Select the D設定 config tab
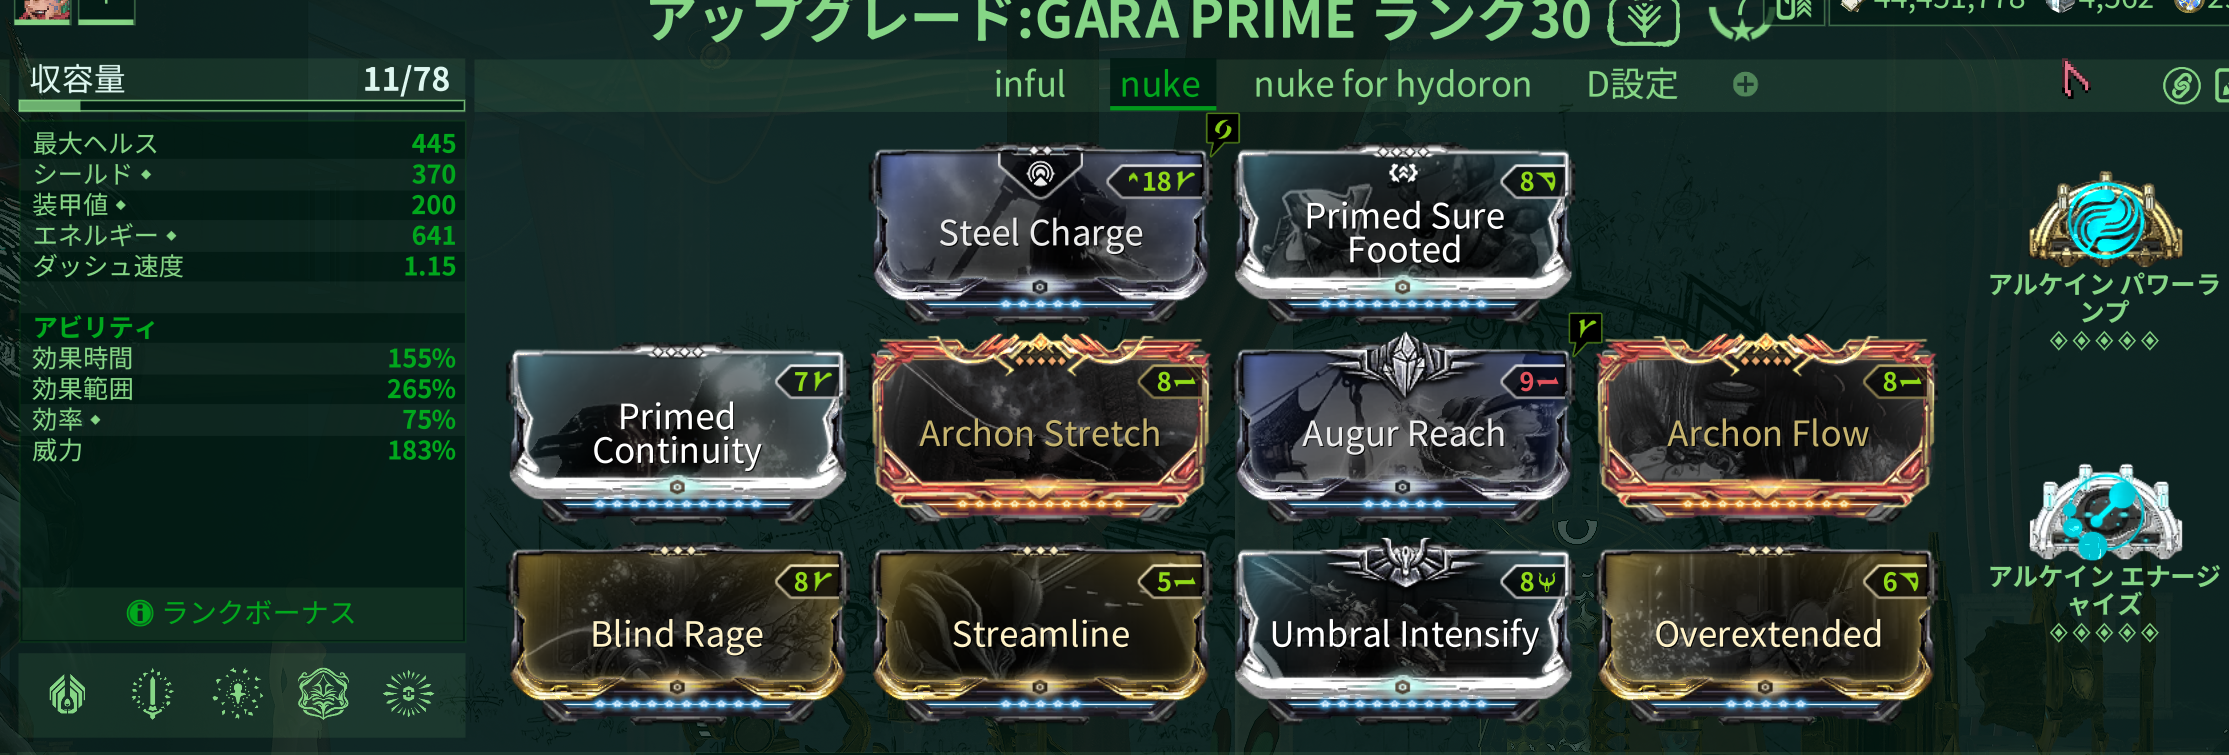Image resolution: width=2229 pixels, height=755 pixels. point(1632,85)
